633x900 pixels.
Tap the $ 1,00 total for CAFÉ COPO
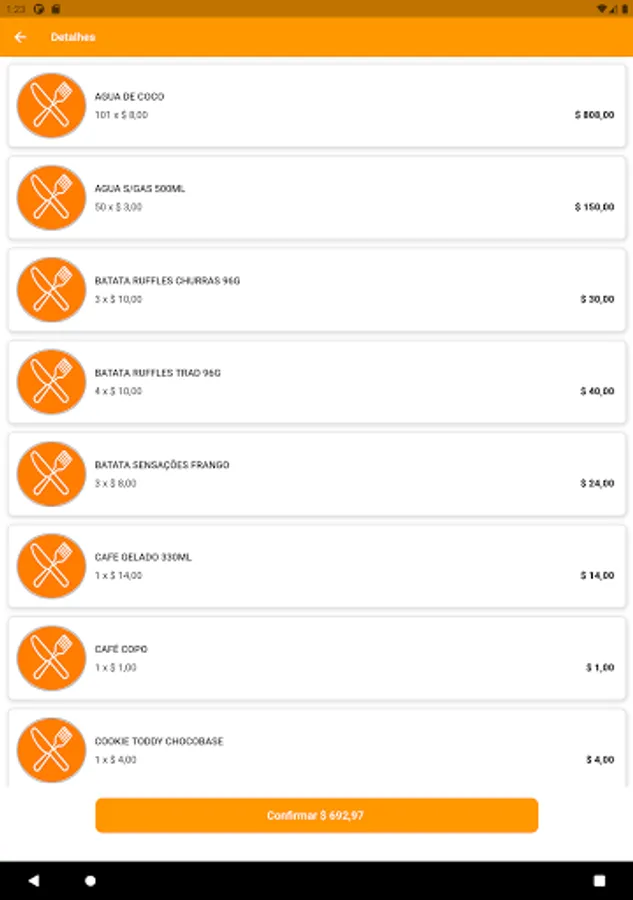click(600, 667)
